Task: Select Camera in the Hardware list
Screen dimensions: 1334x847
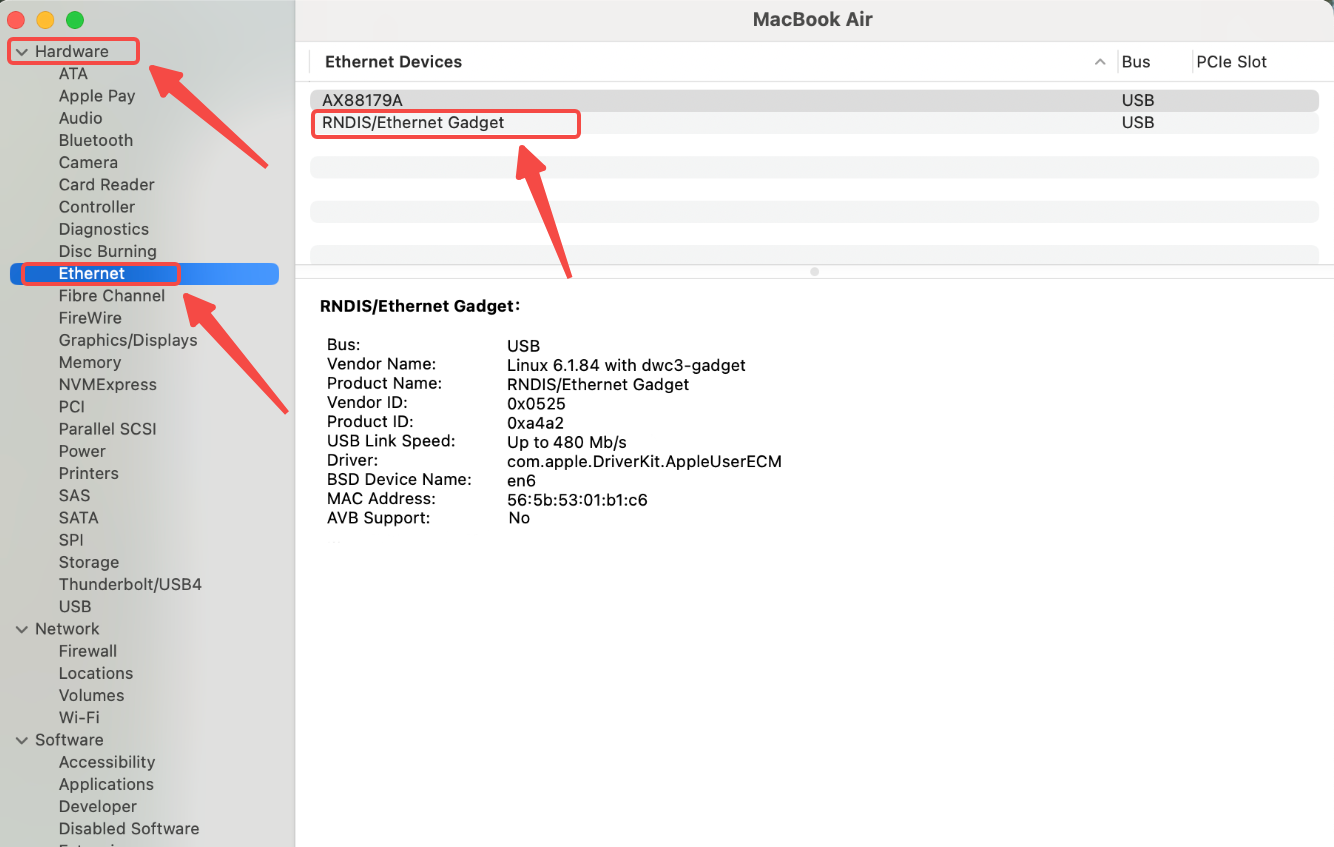Action: click(x=88, y=163)
